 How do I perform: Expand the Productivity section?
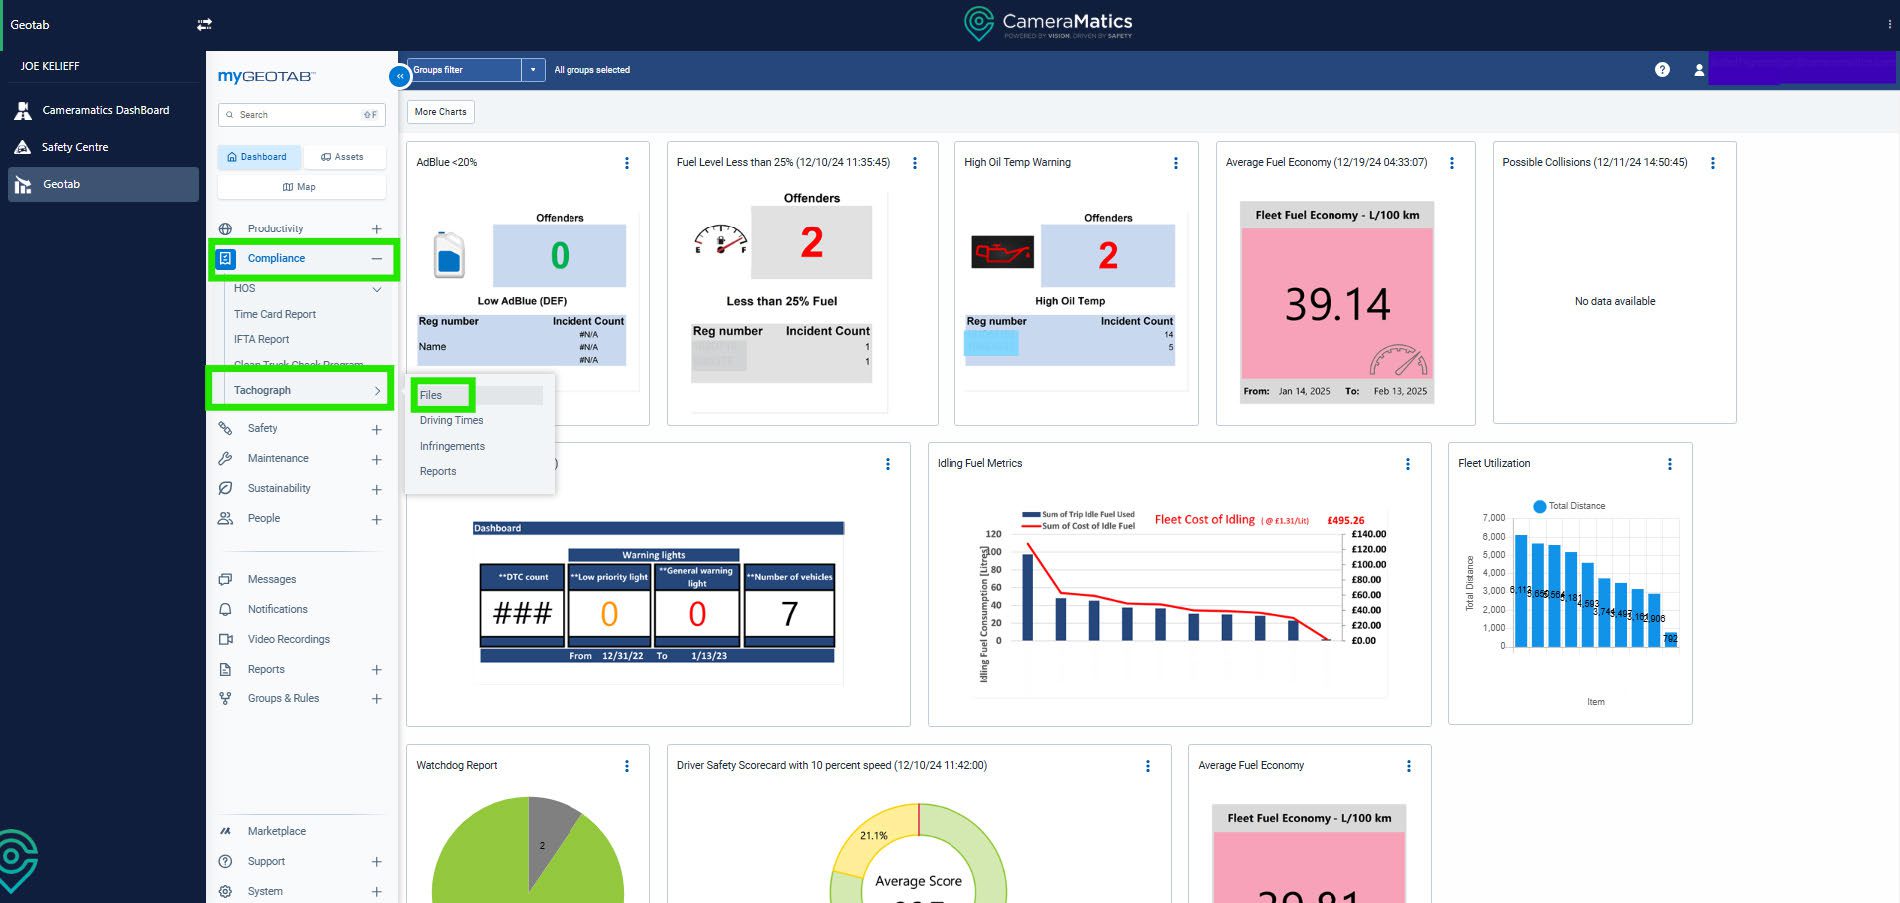376,229
